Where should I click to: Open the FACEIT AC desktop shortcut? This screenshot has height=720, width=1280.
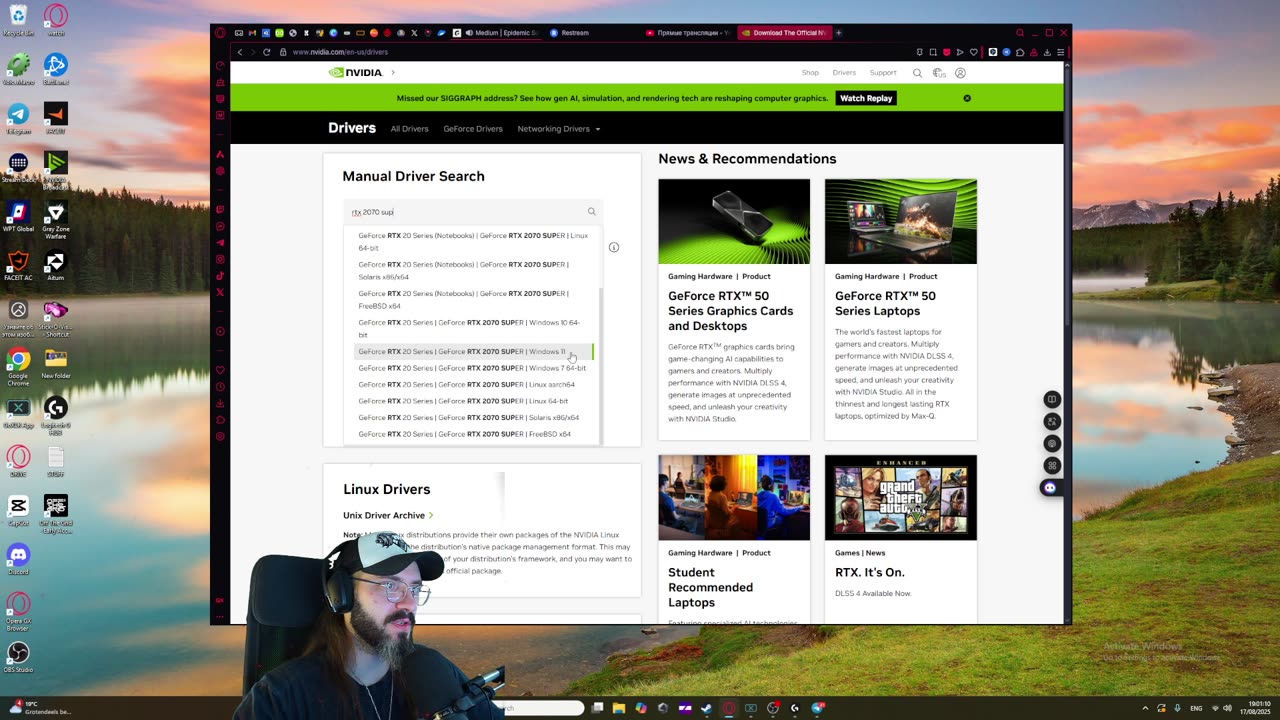click(x=18, y=264)
